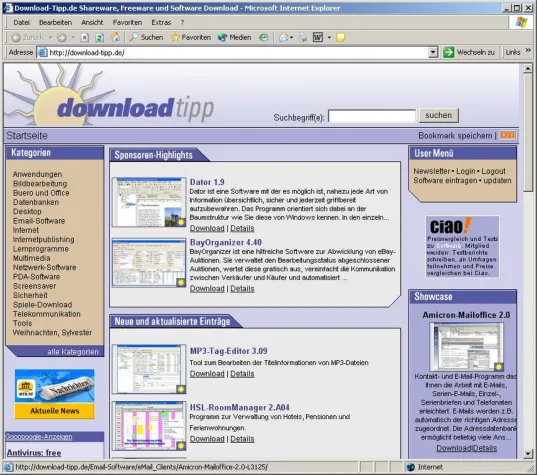Open Details link for HSL-RoomManager 2.A04
537x475 pixels.
242,439
